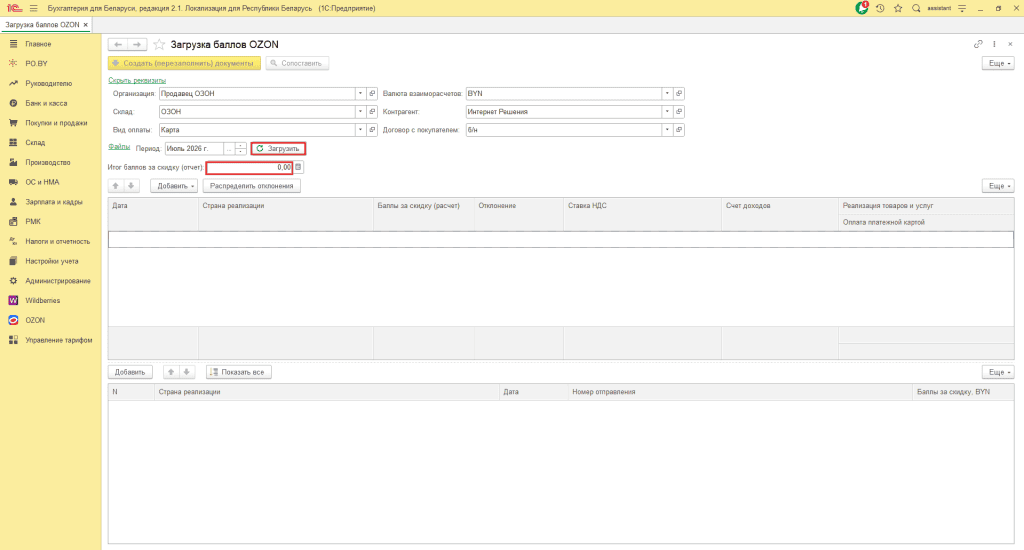This screenshot has height=550, width=1024.
Task: Click Итог баллов за скидку input field
Action: click(x=249, y=167)
